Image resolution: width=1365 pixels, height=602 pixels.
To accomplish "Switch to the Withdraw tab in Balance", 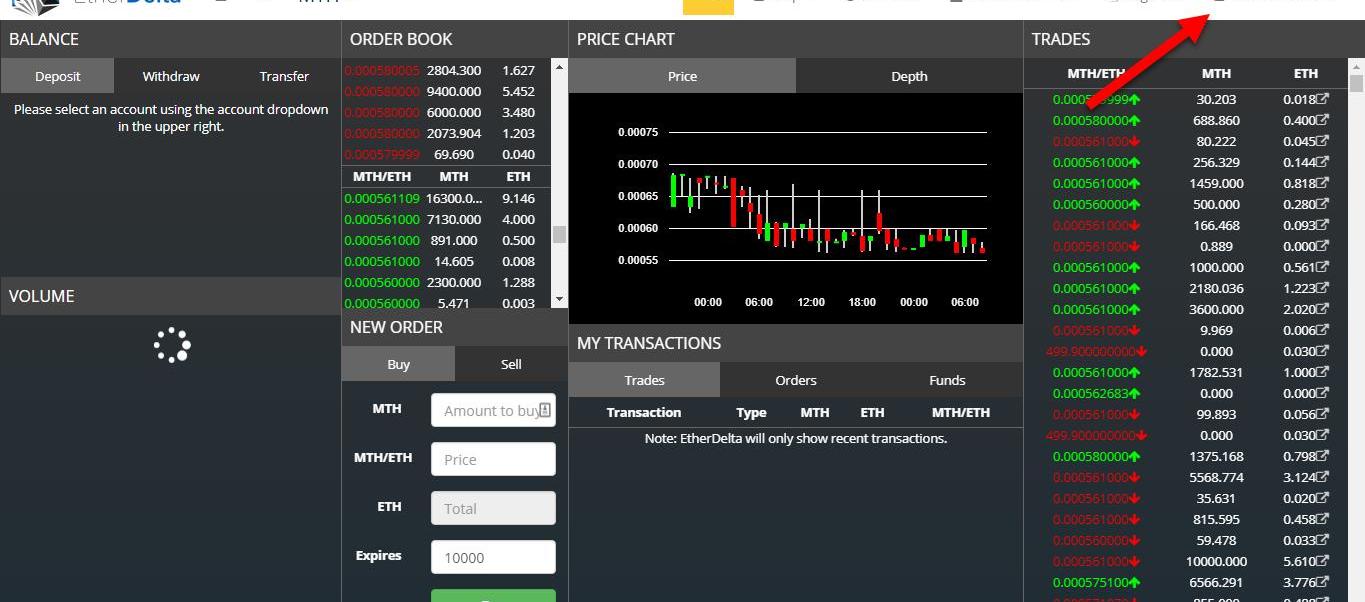I will (171, 76).
